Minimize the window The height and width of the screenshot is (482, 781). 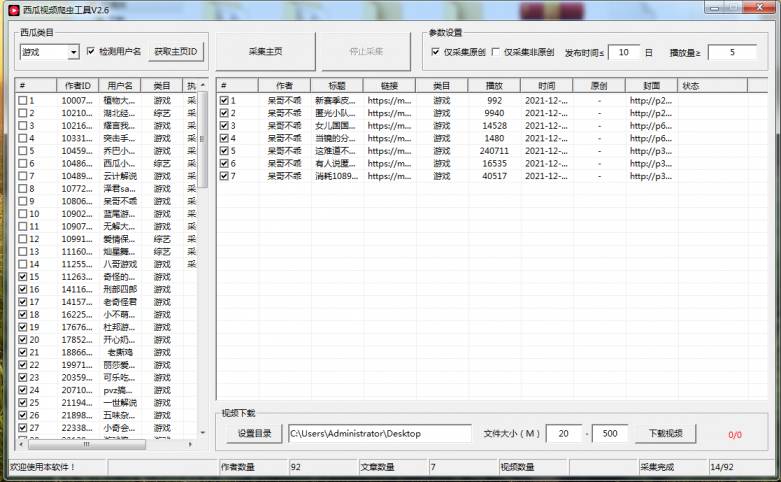tap(714, 7)
